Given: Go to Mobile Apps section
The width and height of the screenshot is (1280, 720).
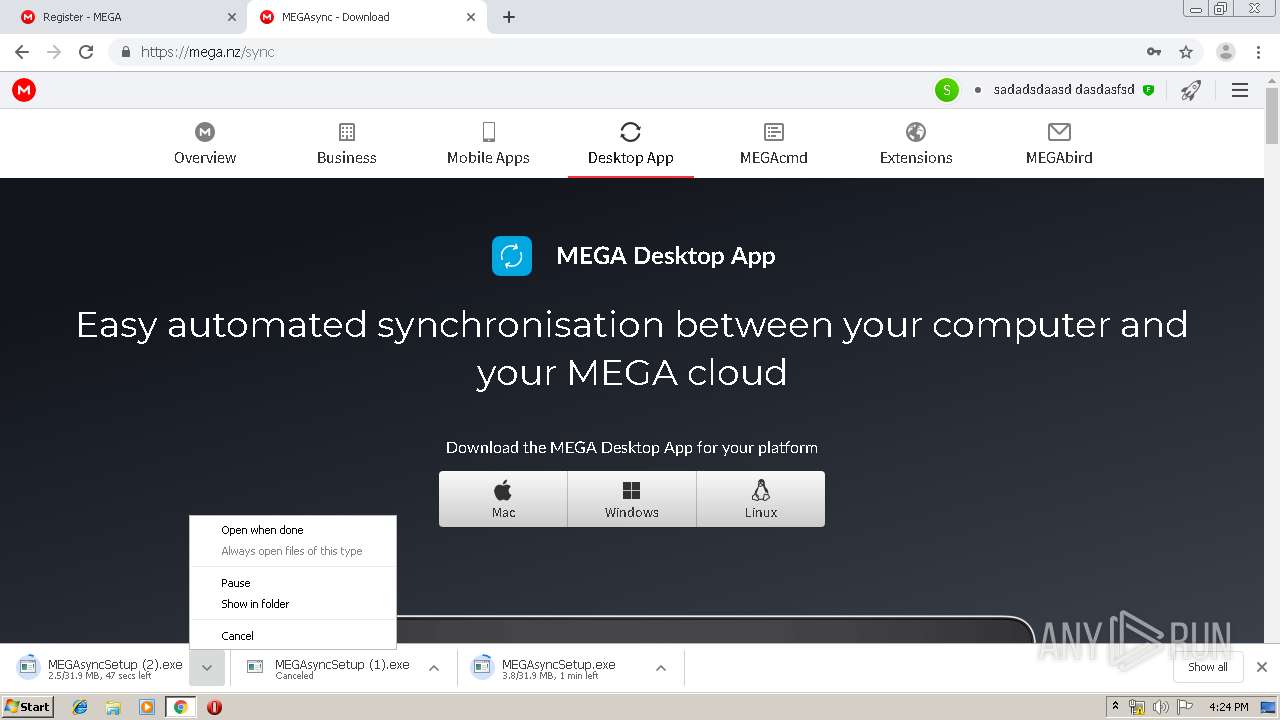Looking at the screenshot, I should point(488,144).
